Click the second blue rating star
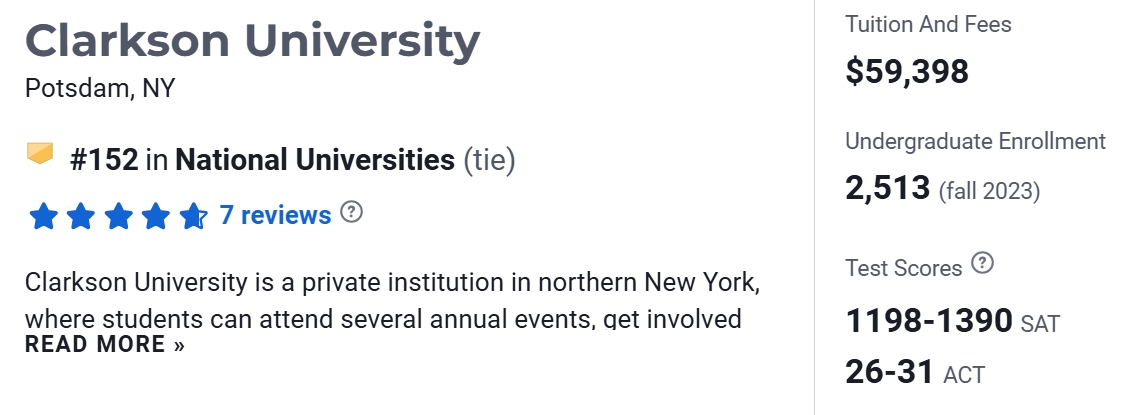The height and width of the screenshot is (415, 1123). pos(80,215)
